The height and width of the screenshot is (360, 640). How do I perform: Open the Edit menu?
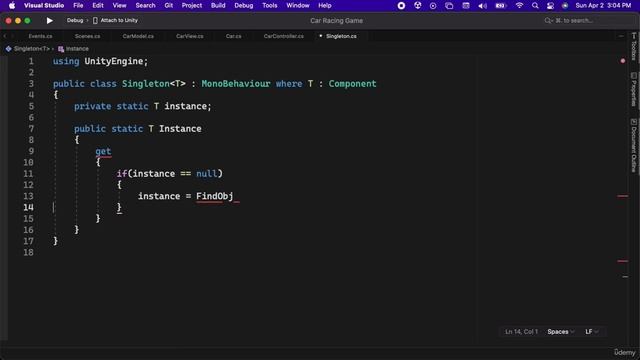(x=98, y=5)
